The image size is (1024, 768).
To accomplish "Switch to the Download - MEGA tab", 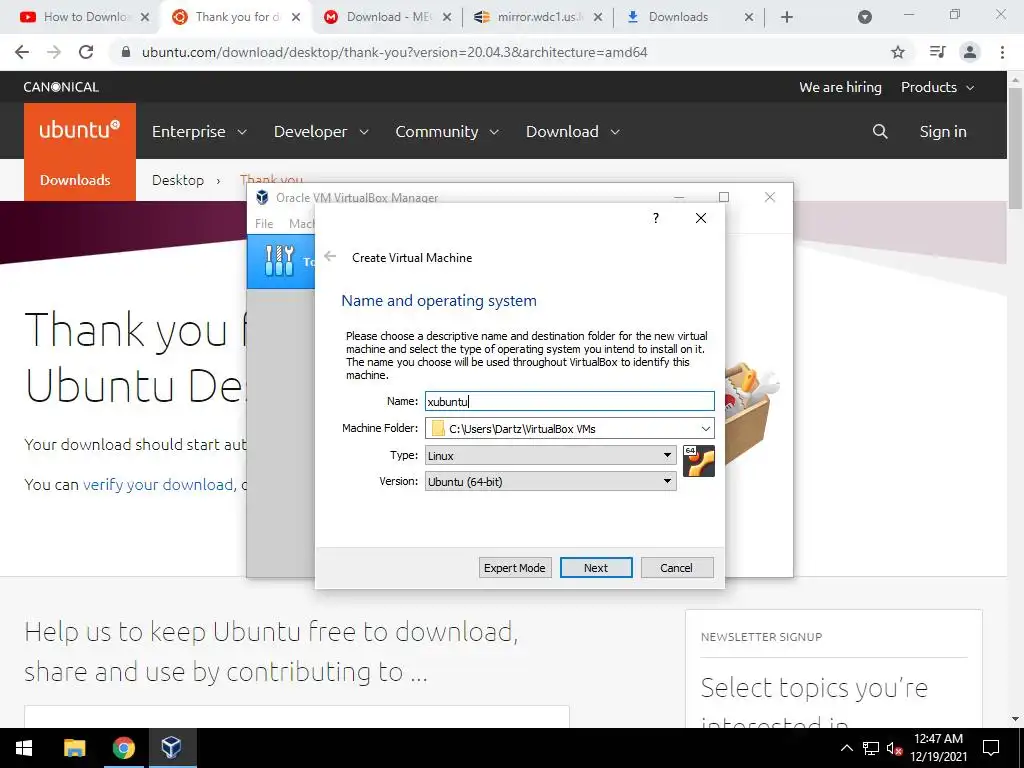I will (x=388, y=17).
